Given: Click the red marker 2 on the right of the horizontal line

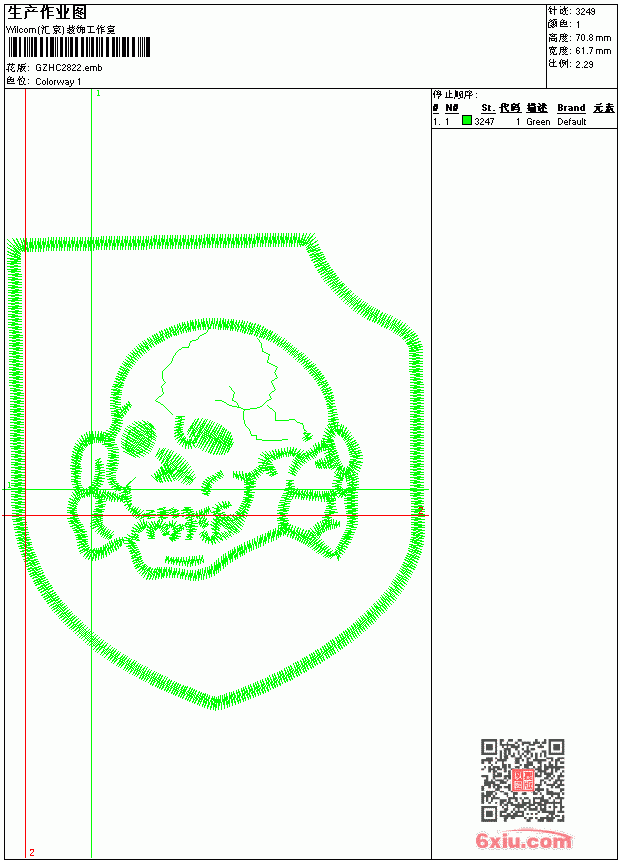Looking at the screenshot, I should [x=421, y=510].
